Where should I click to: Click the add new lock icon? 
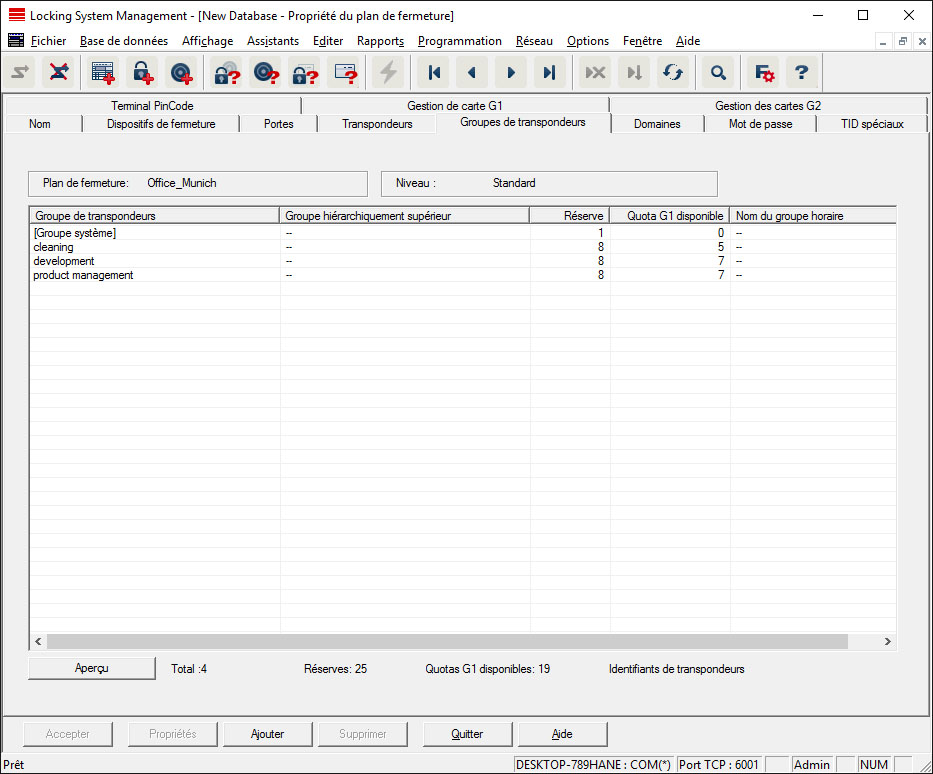point(142,73)
